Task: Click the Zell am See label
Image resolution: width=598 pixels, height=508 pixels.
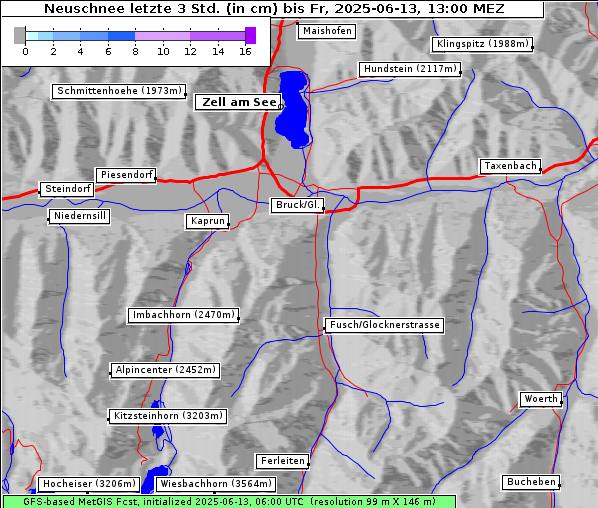Action: 239,102
